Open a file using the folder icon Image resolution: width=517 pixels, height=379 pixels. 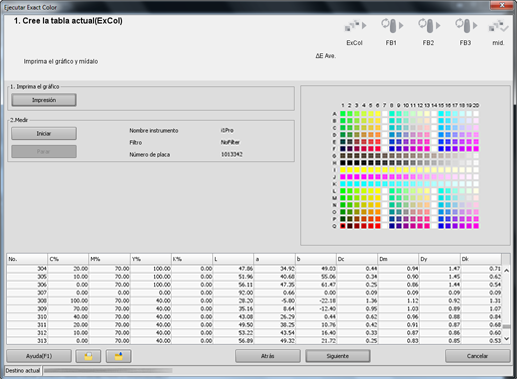88,356
